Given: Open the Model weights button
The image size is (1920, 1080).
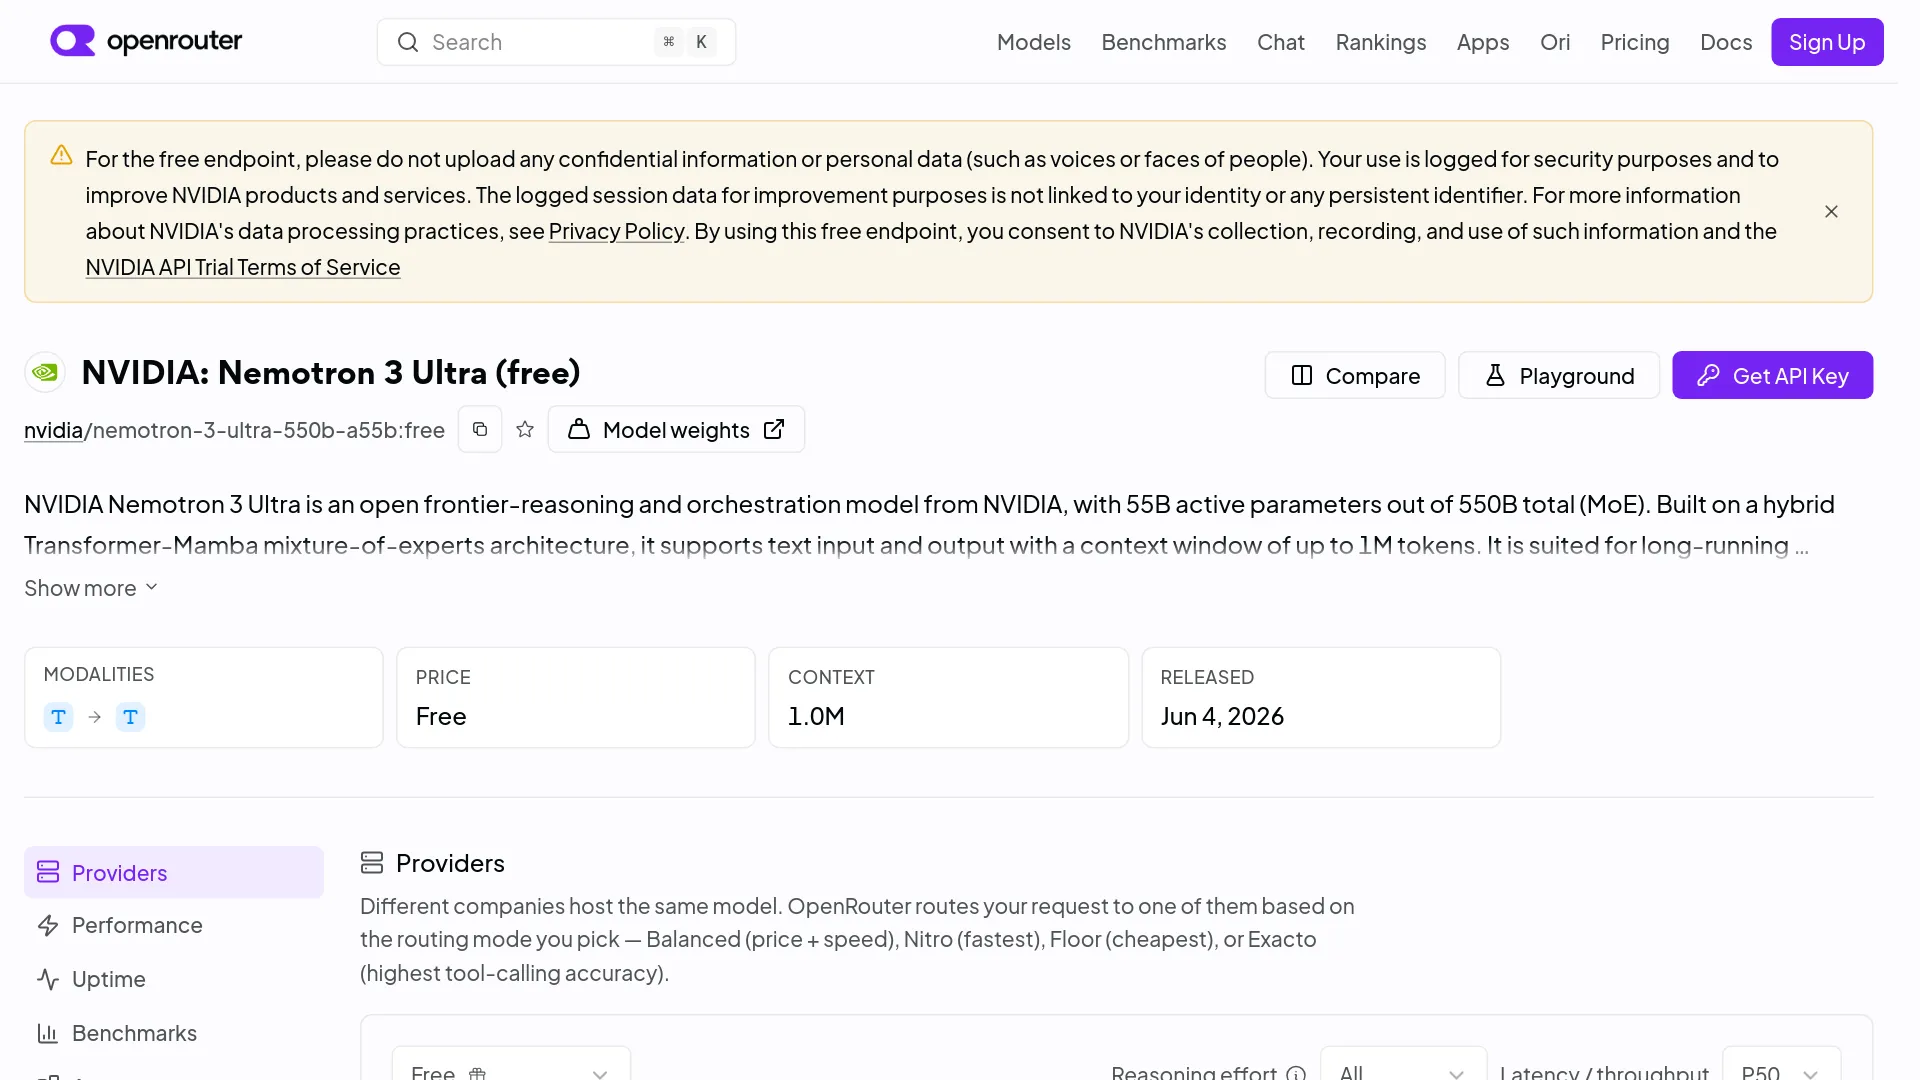Looking at the screenshot, I should [676, 429].
